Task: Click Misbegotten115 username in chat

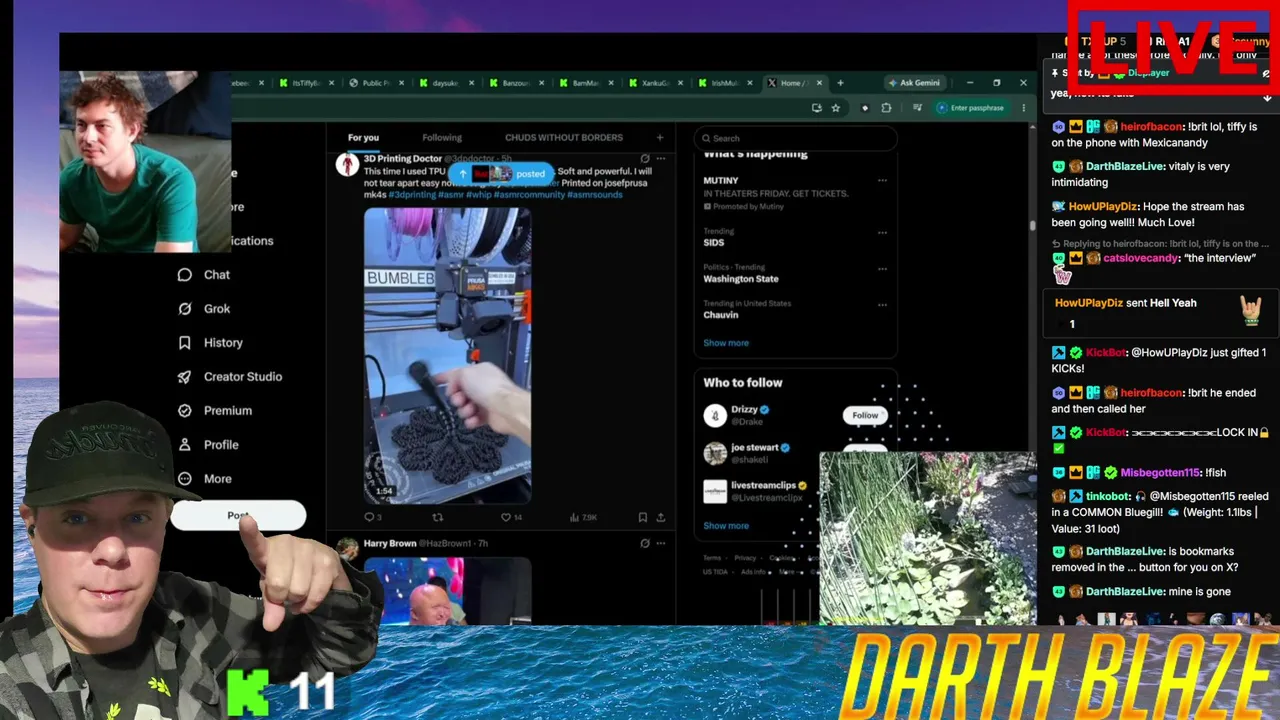Action: pos(1160,473)
